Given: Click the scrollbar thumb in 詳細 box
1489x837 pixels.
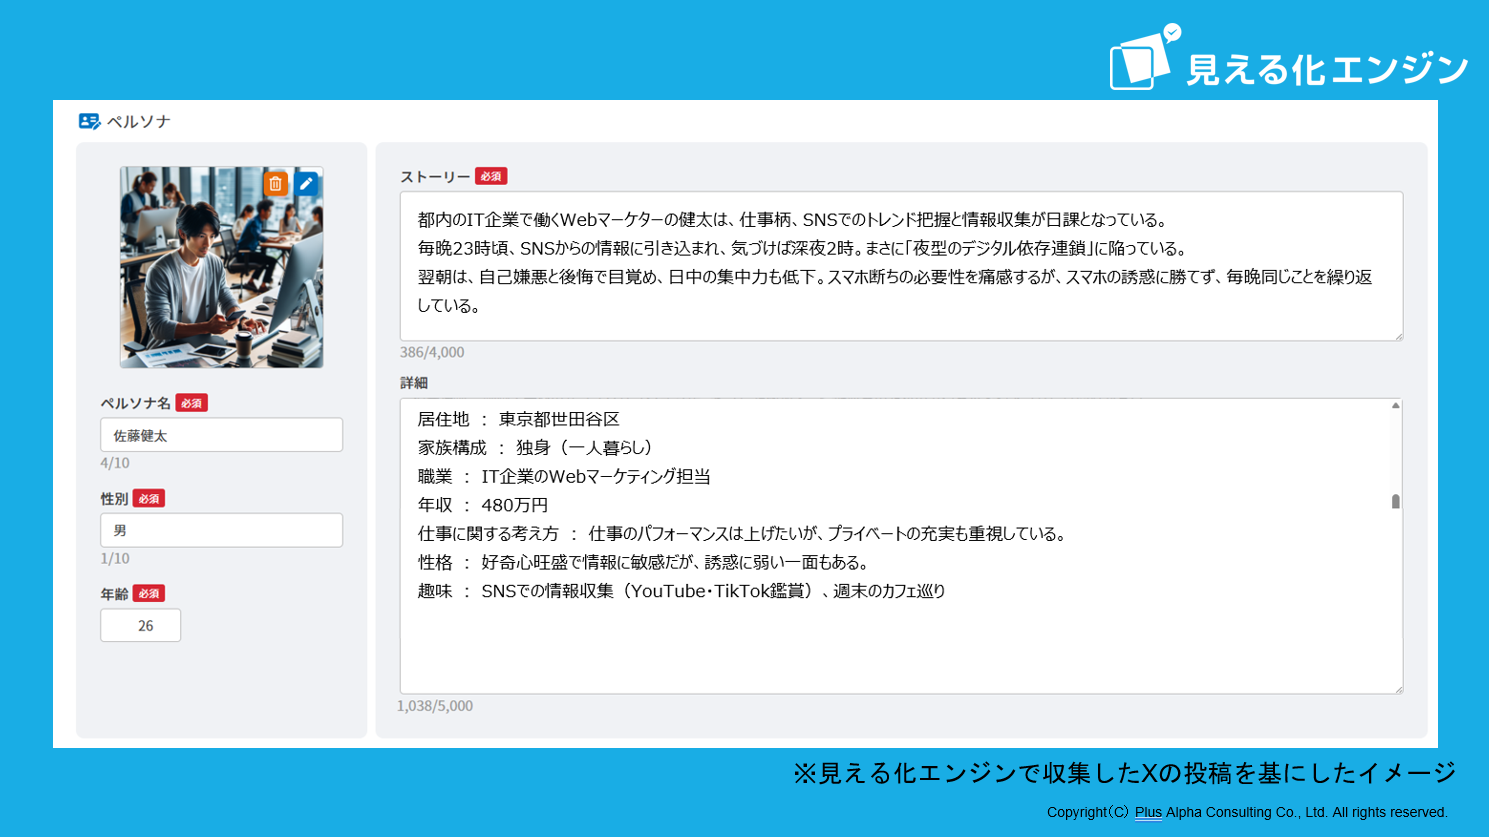Looking at the screenshot, I should (1395, 501).
